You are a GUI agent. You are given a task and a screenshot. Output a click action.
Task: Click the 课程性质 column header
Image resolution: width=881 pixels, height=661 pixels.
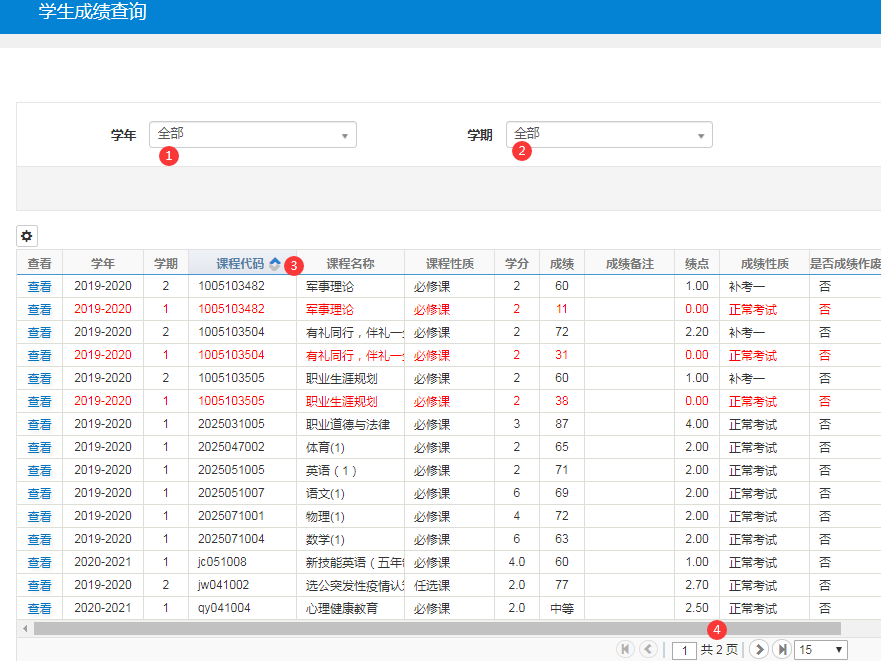449,264
